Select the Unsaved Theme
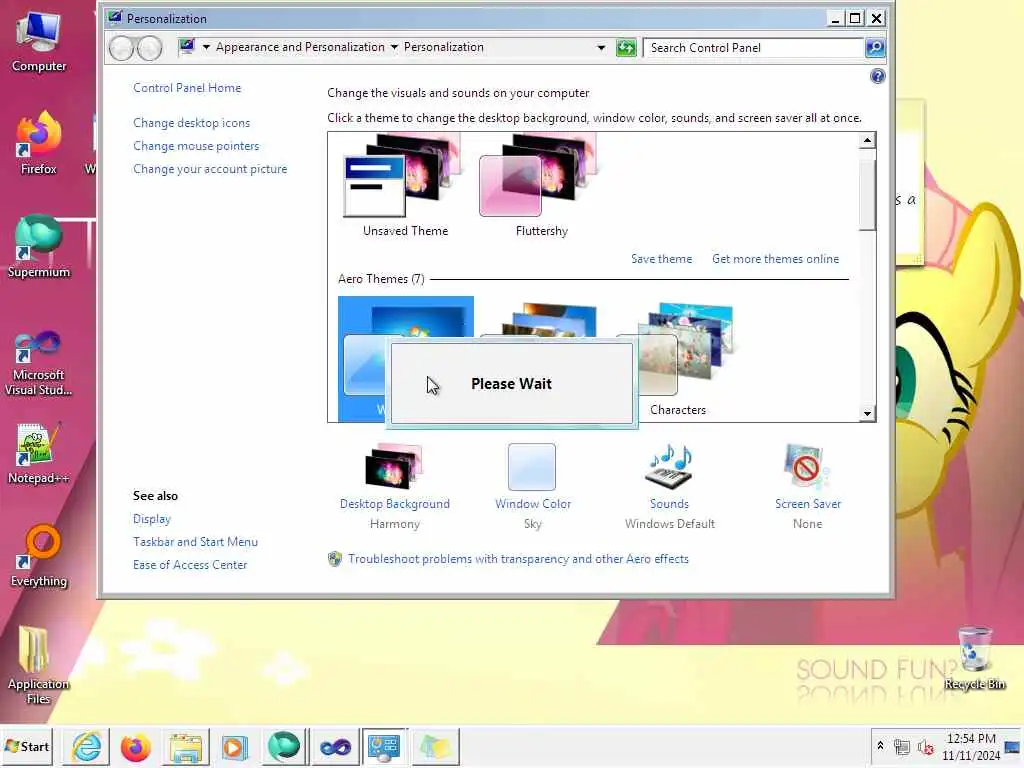The image size is (1024, 768). [x=405, y=186]
